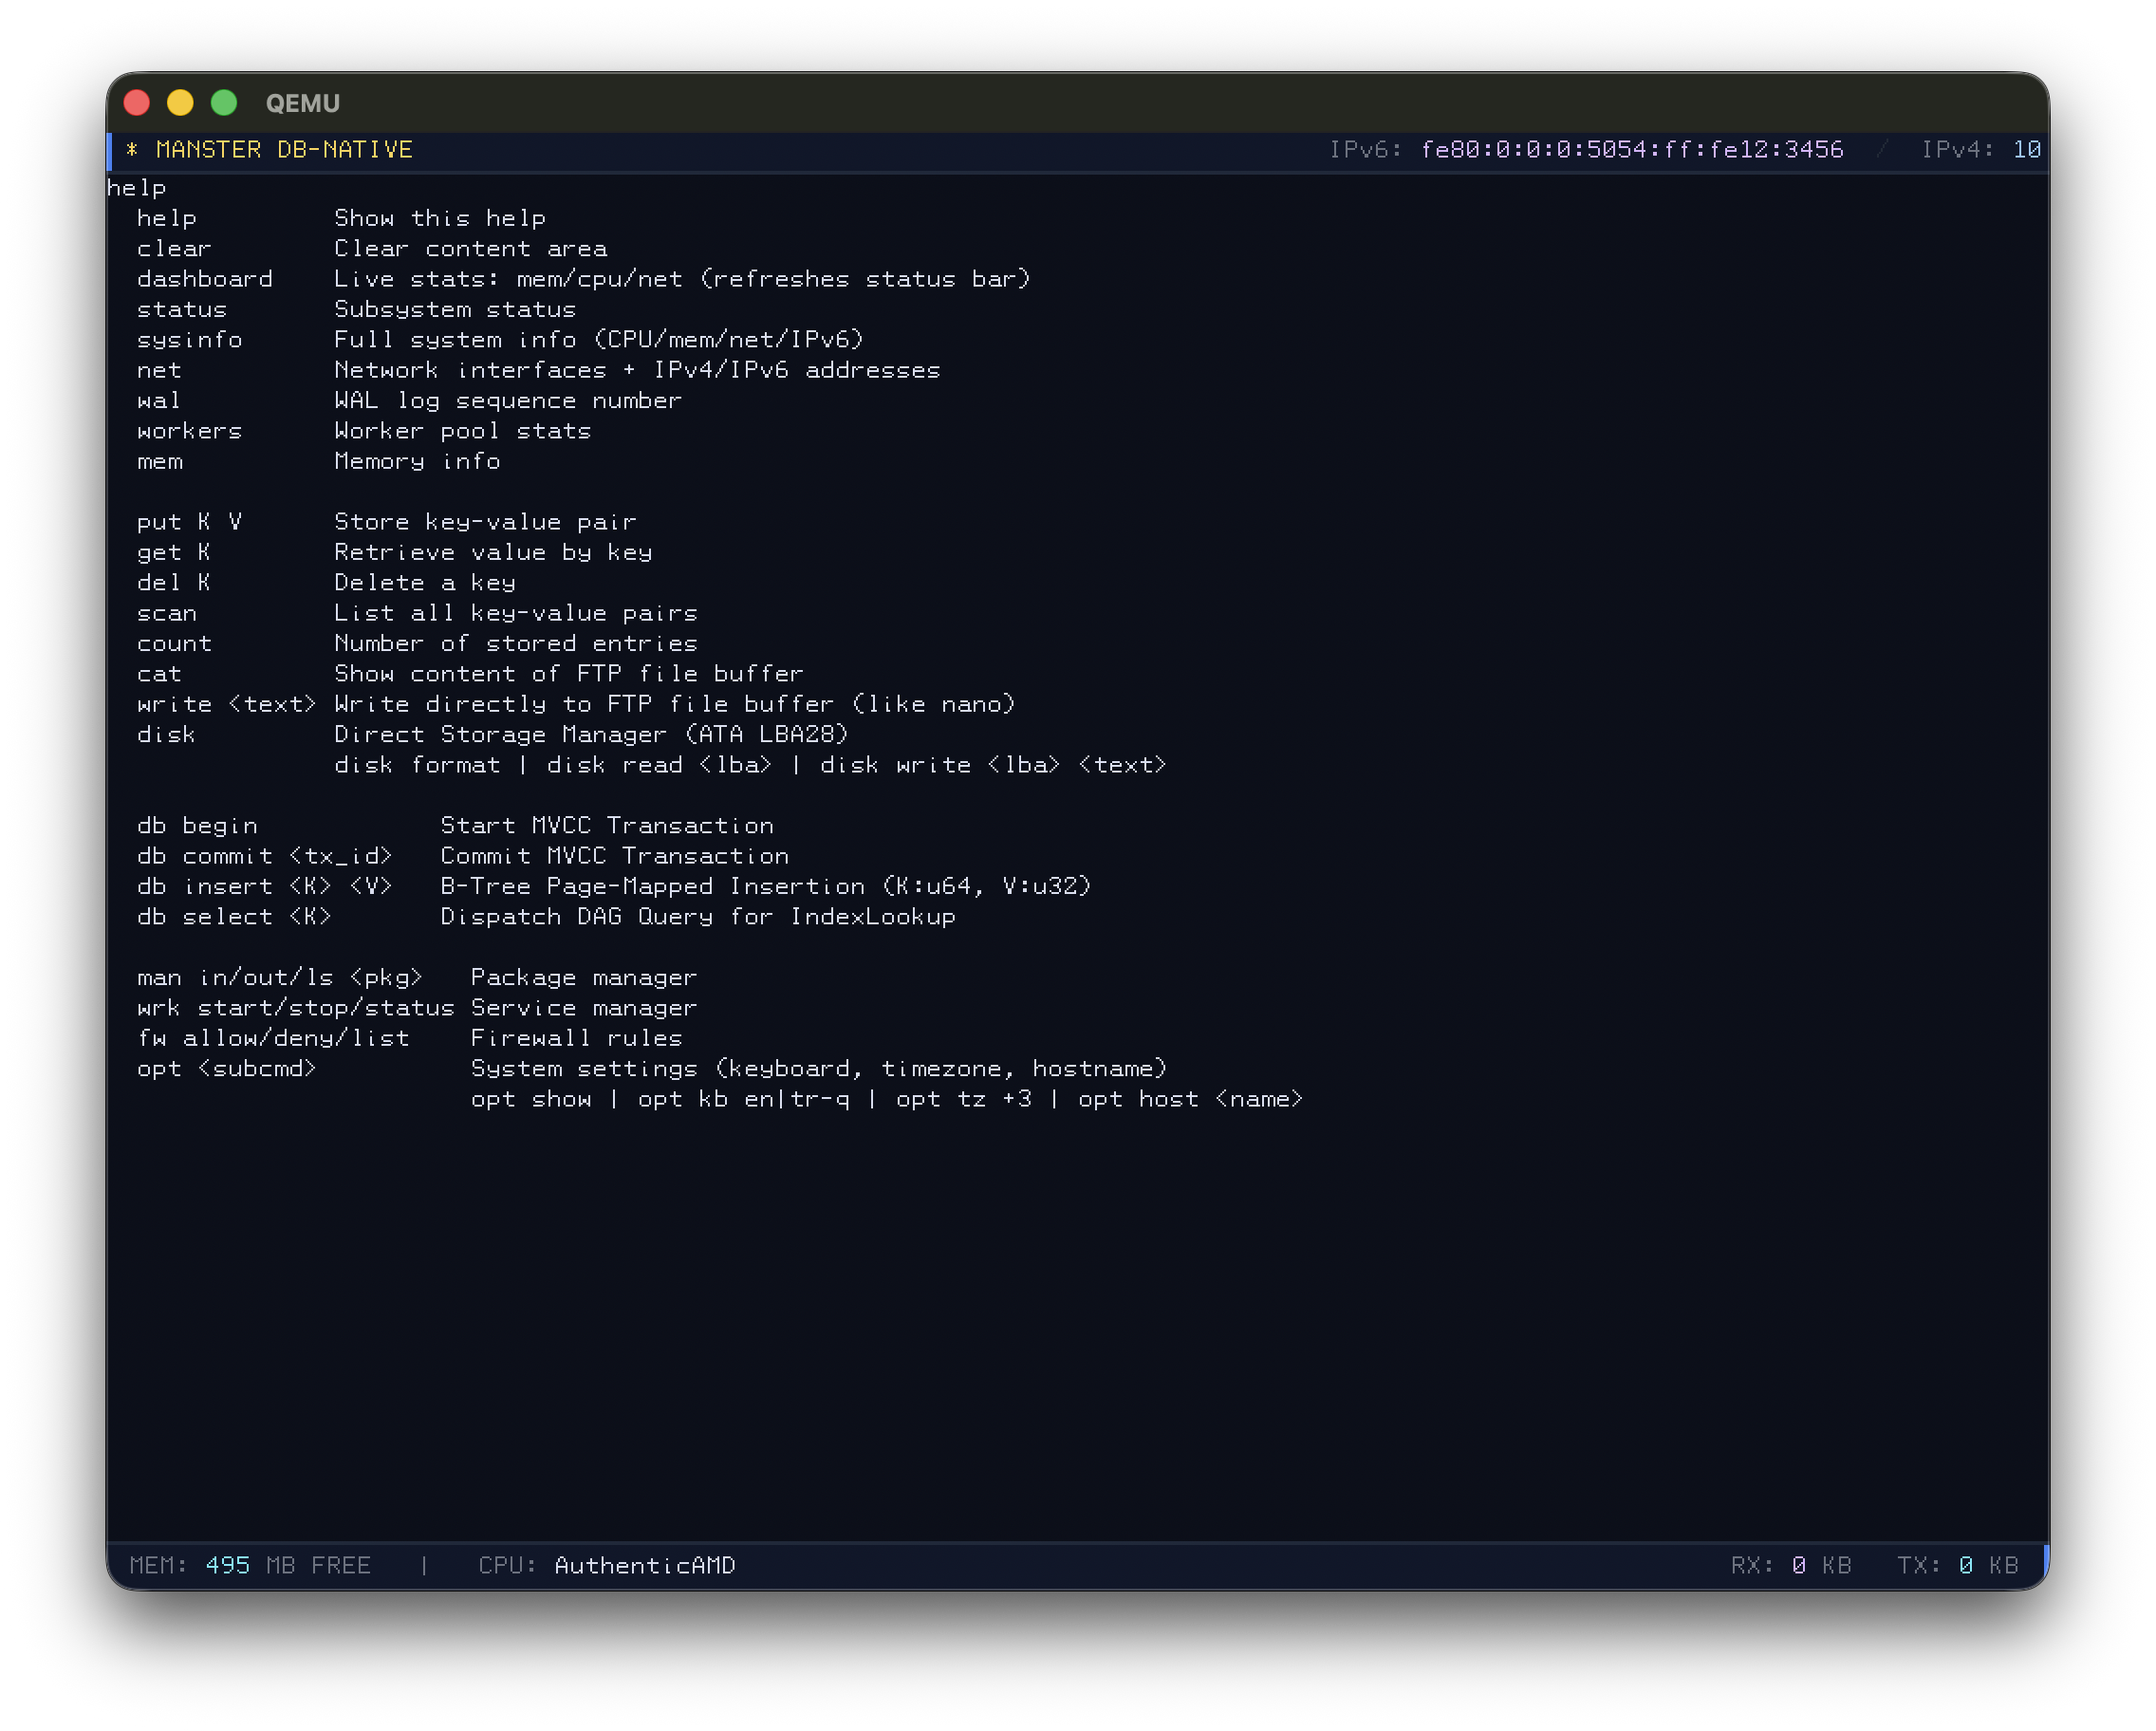Open the dashboard live stats entry
Image resolution: width=2156 pixels, height=1731 pixels.
(205, 279)
